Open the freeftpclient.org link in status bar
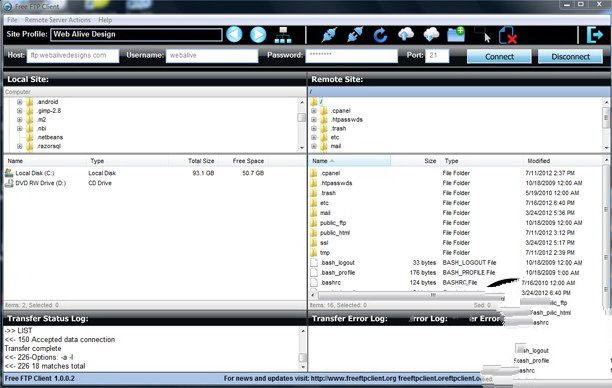612x388 pixels. (353, 378)
